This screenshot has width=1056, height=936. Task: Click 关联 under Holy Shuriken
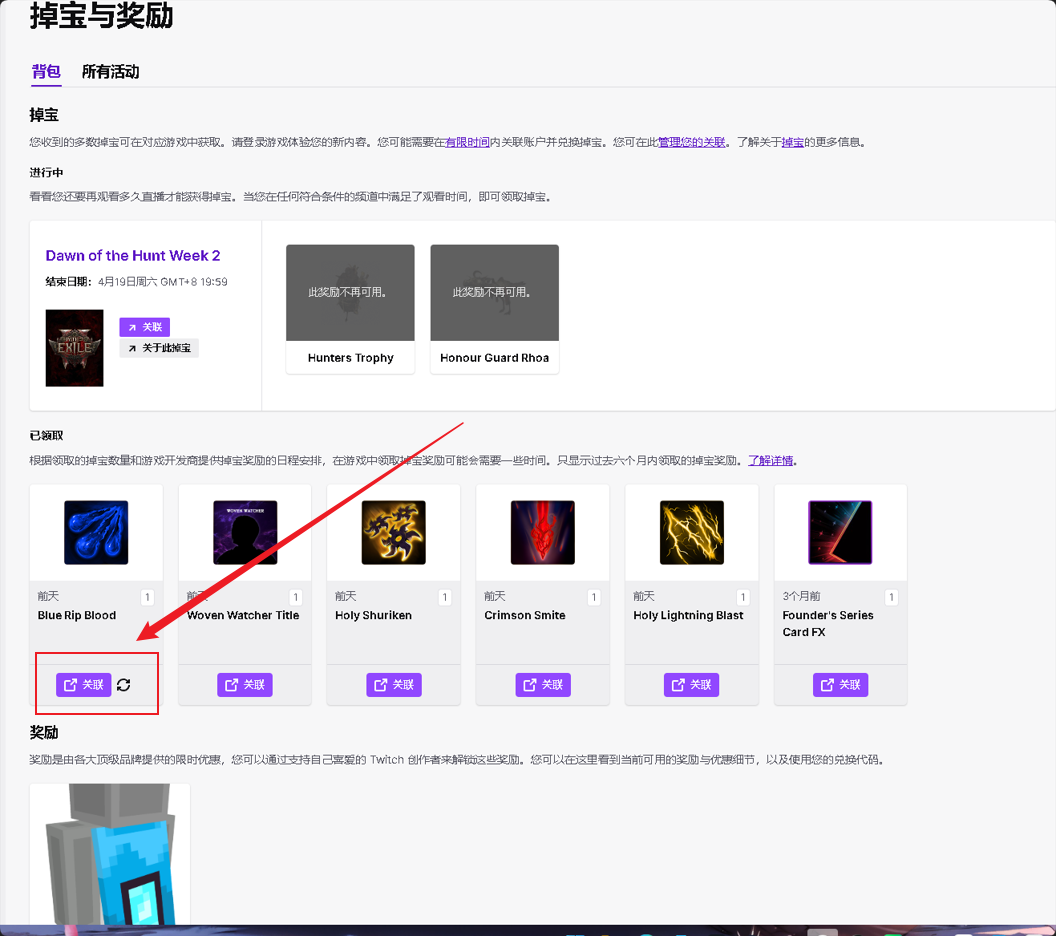pyautogui.click(x=394, y=685)
